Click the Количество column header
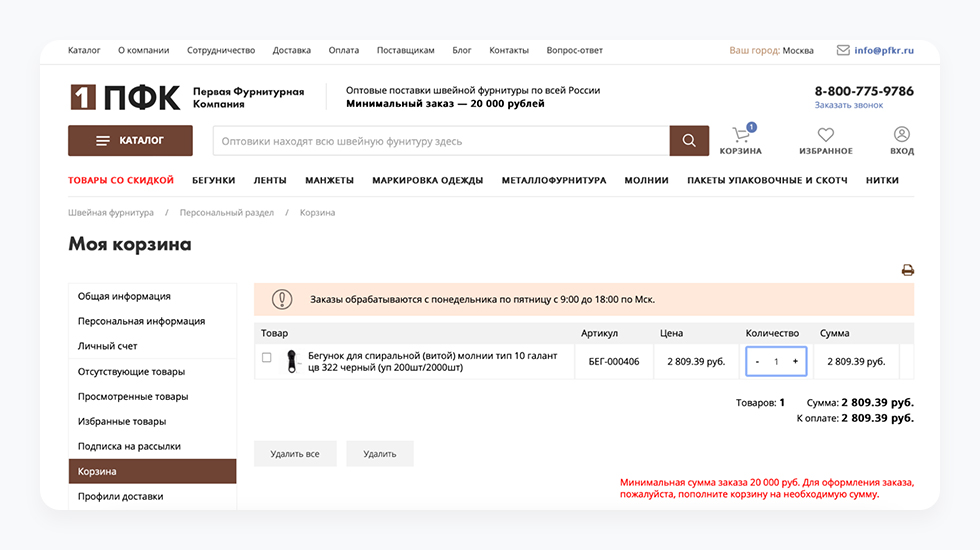Viewport: 980px width, 550px height. 772,333
